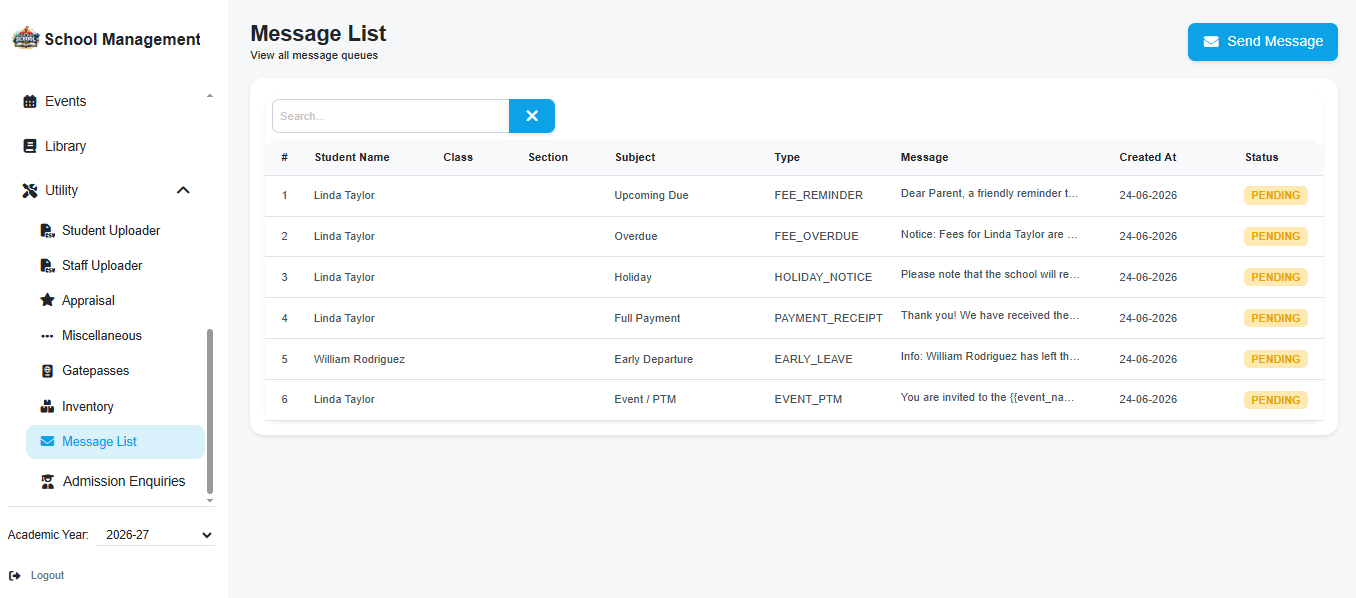Click FEE_REMINDER type cell
Screen dimensions: 1356x598
pyautogui.click(x=818, y=195)
